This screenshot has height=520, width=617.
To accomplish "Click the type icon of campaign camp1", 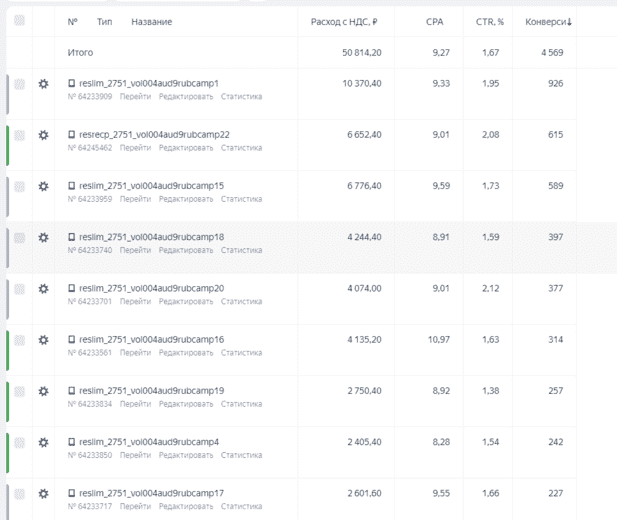I will pyautogui.click(x=72, y=83).
